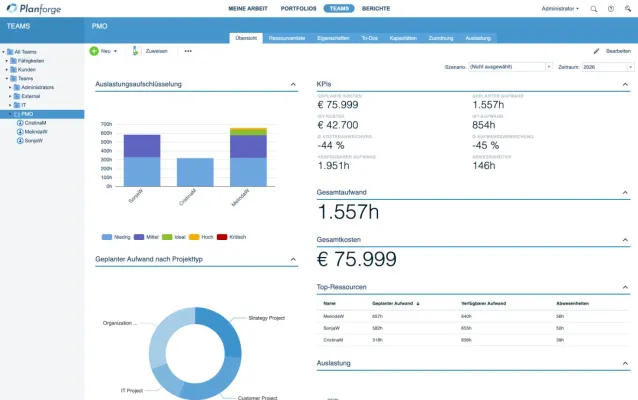Select the SonjaW user icon

(20, 141)
